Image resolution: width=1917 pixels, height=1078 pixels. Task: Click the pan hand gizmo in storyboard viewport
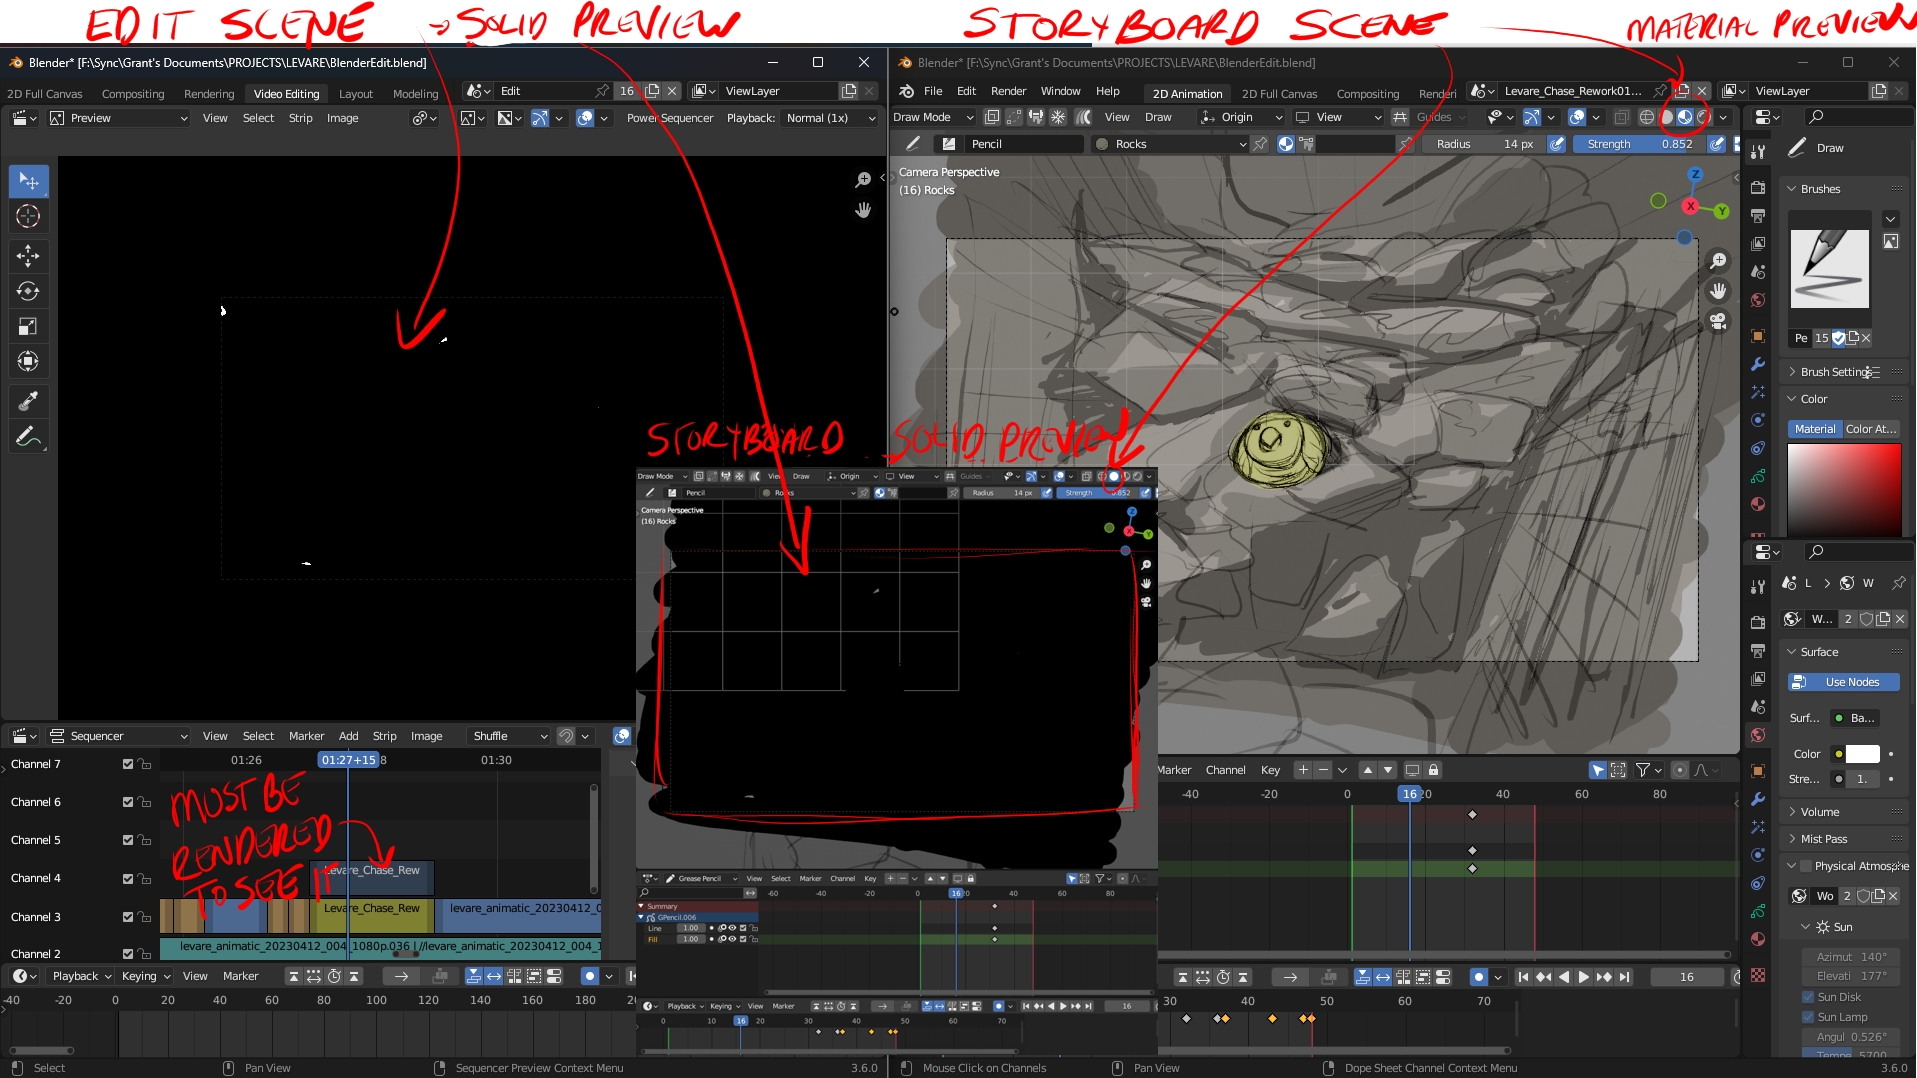tap(1718, 291)
